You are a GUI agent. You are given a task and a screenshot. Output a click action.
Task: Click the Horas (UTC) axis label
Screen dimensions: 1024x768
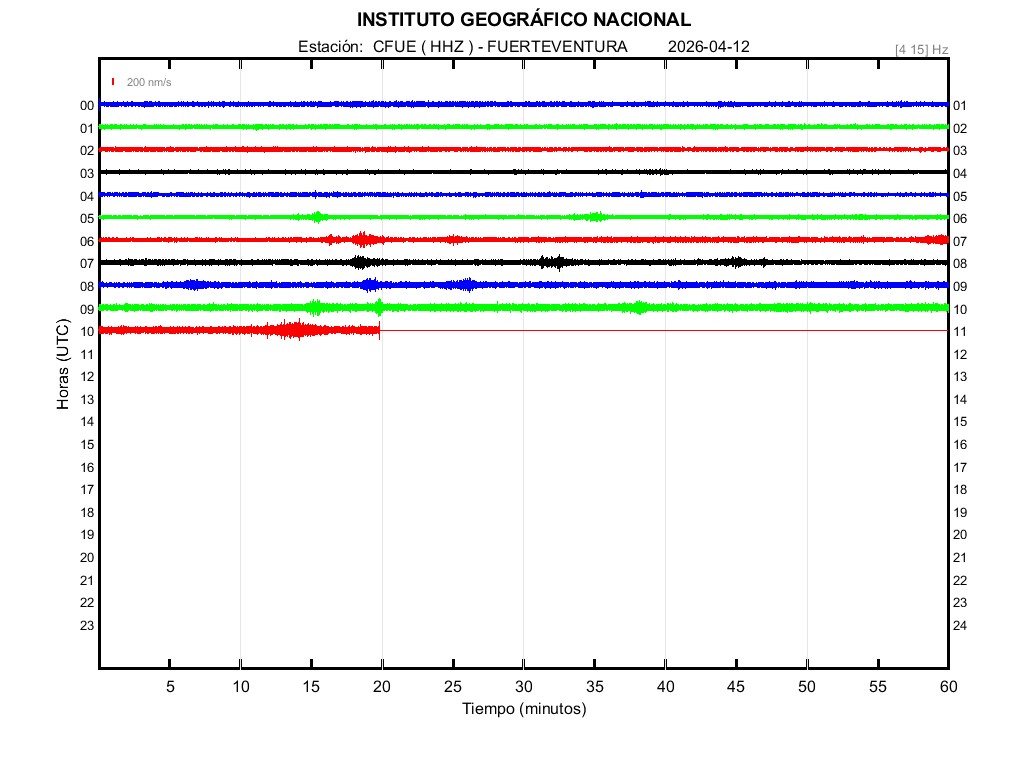coord(63,364)
